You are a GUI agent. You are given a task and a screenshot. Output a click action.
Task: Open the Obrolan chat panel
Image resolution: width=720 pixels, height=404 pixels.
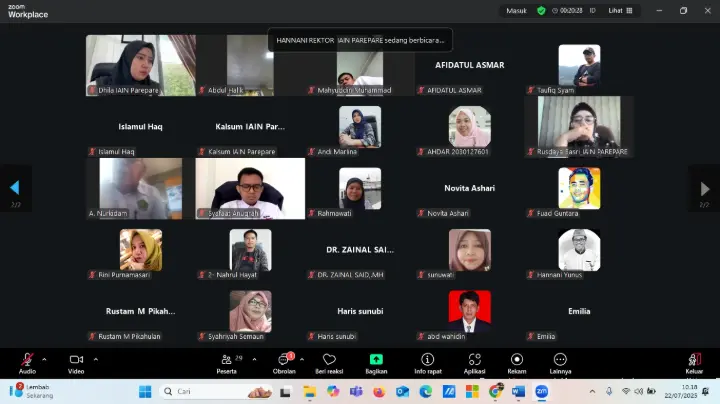[284, 360]
